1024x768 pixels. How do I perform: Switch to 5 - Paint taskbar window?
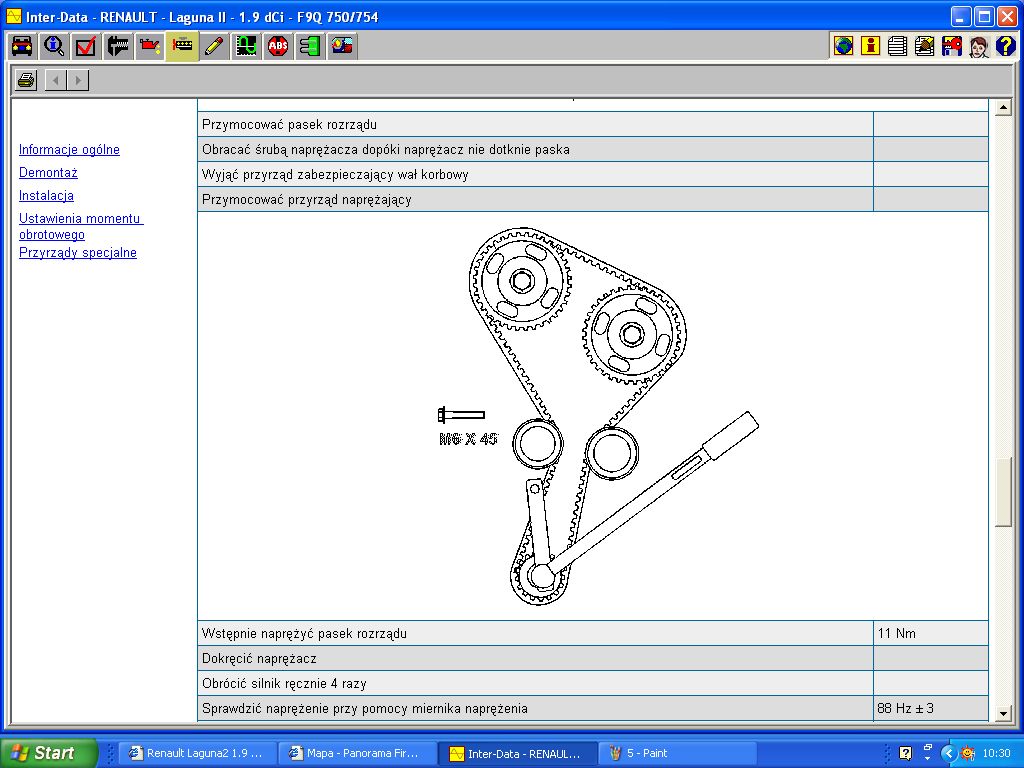click(677, 753)
